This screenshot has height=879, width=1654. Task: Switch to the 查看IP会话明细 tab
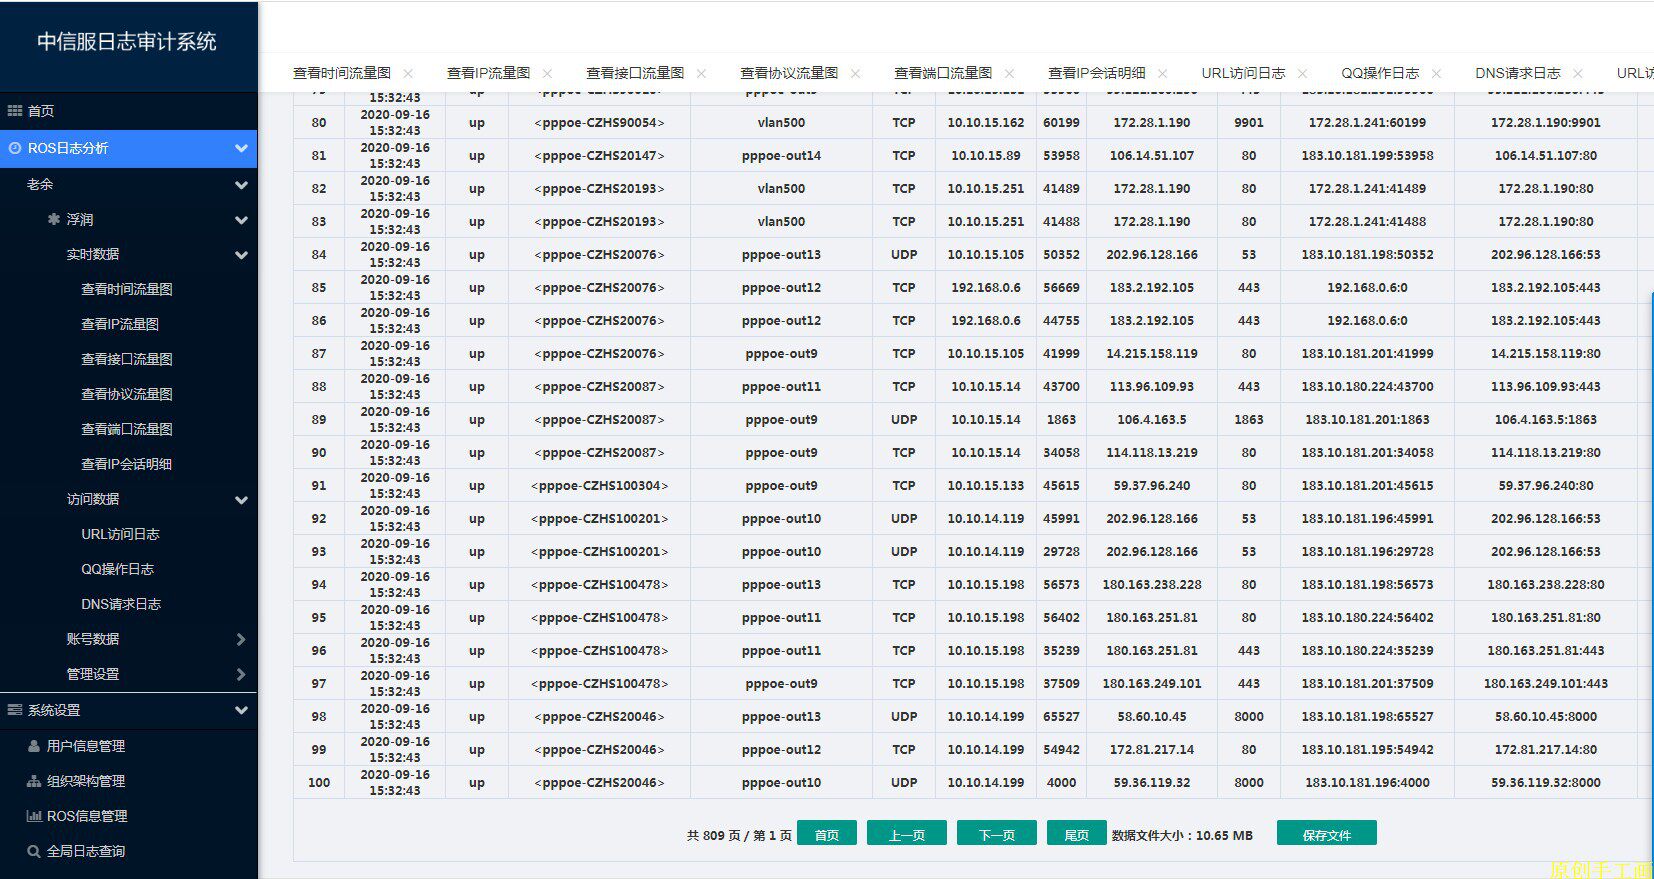[x=1097, y=73]
